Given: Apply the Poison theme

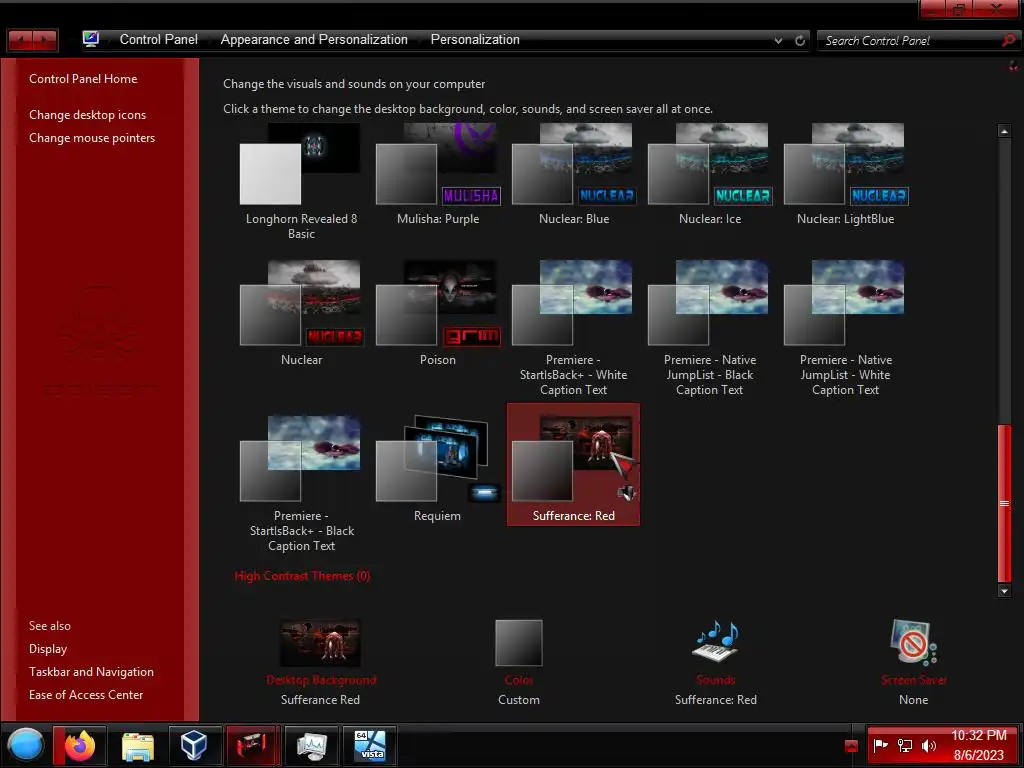Looking at the screenshot, I should tap(438, 315).
